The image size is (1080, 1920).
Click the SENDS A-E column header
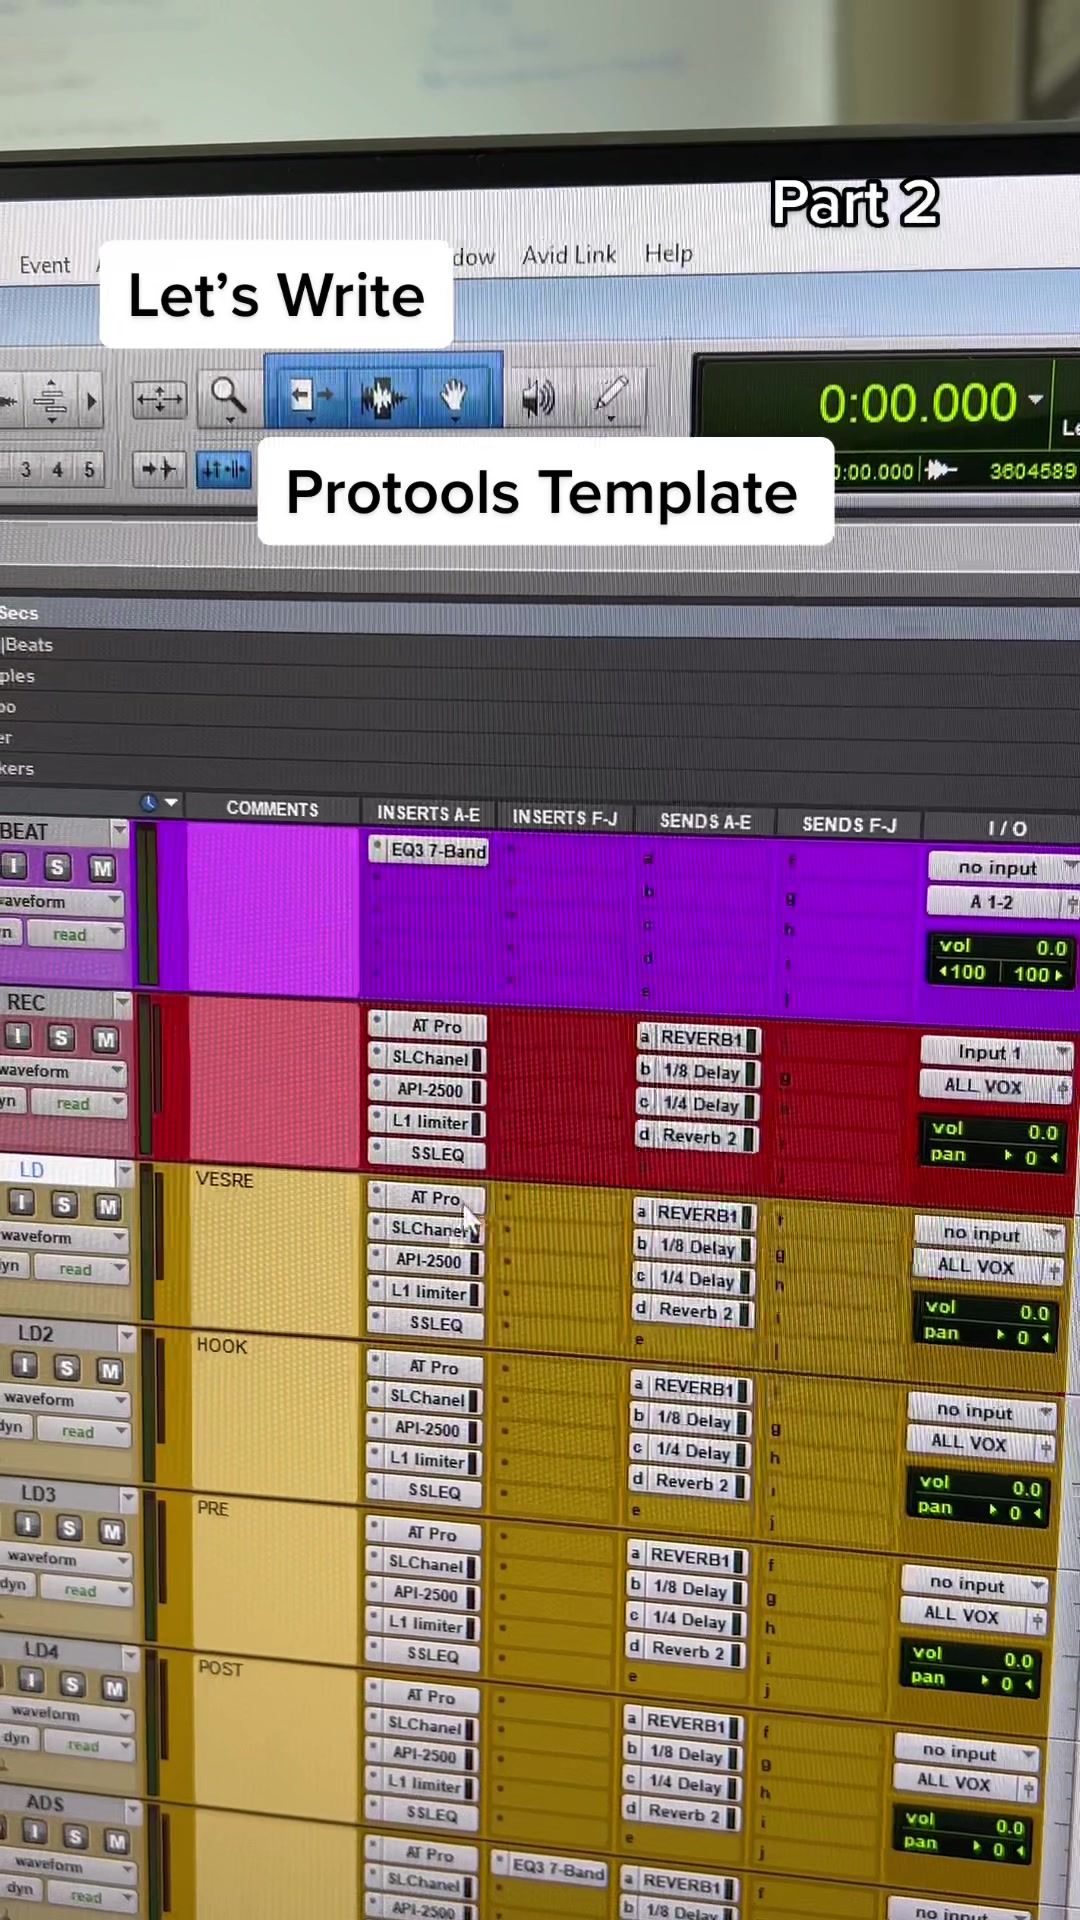coord(705,821)
